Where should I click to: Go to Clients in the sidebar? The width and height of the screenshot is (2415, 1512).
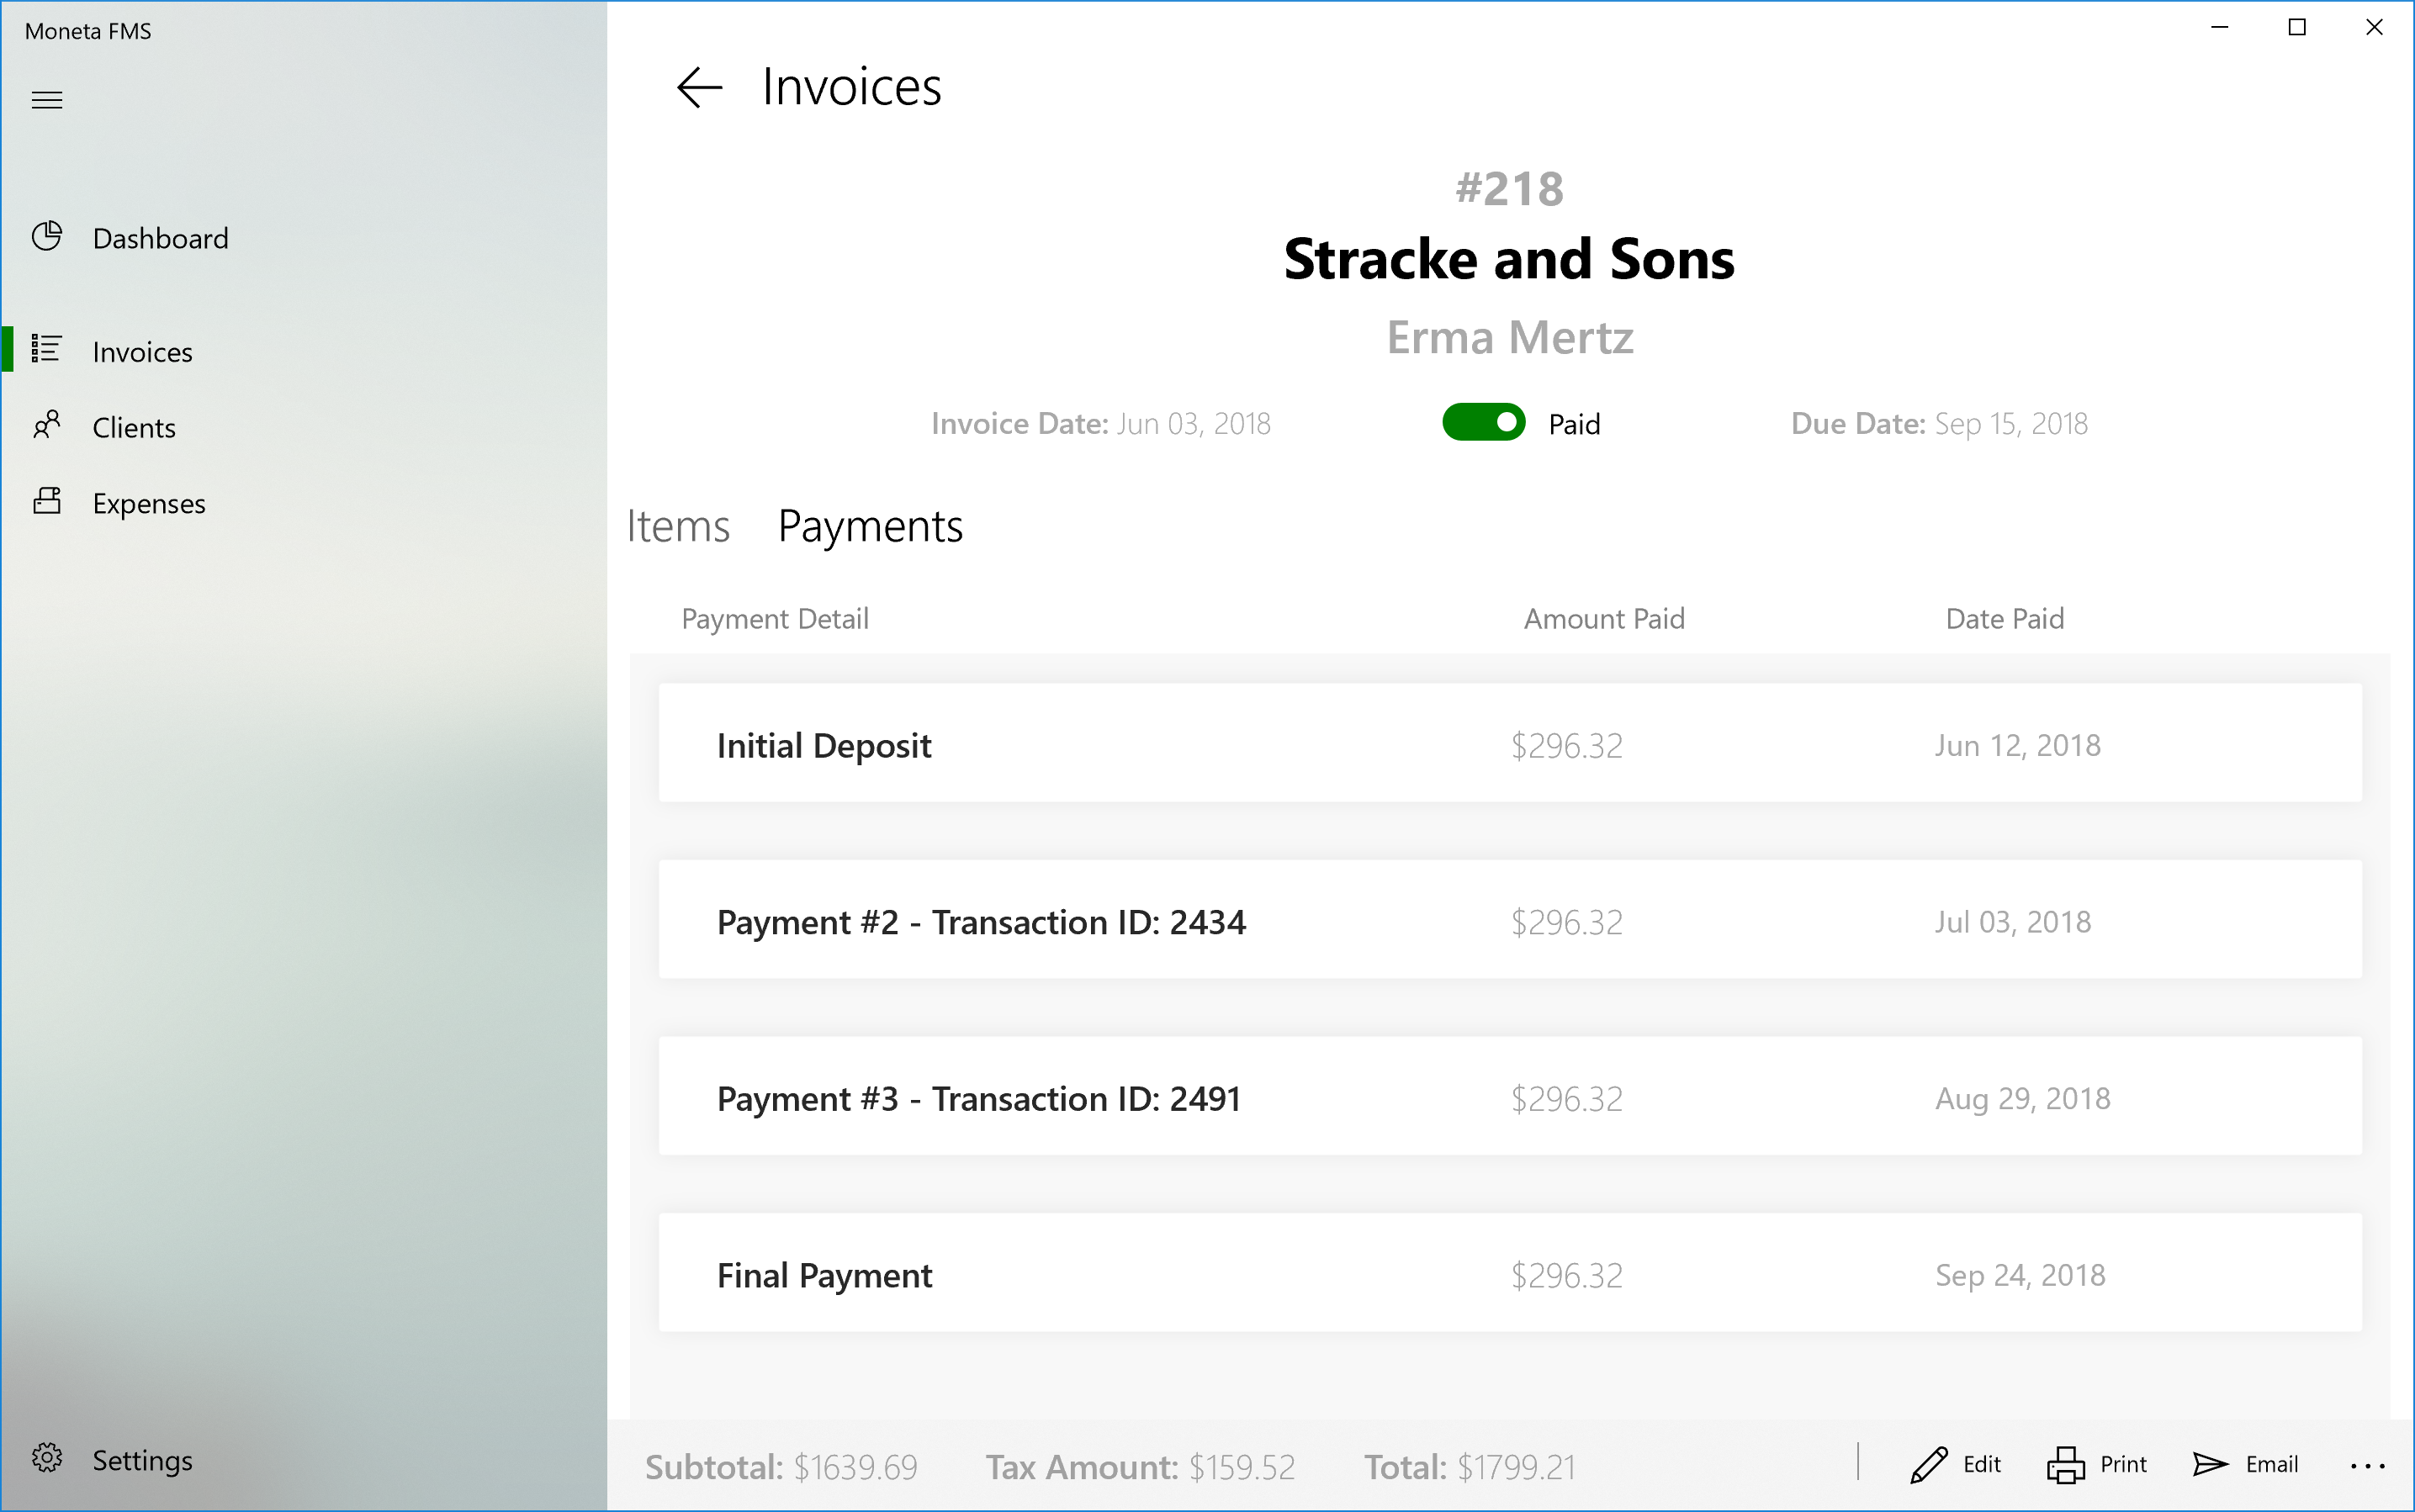click(x=134, y=428)
